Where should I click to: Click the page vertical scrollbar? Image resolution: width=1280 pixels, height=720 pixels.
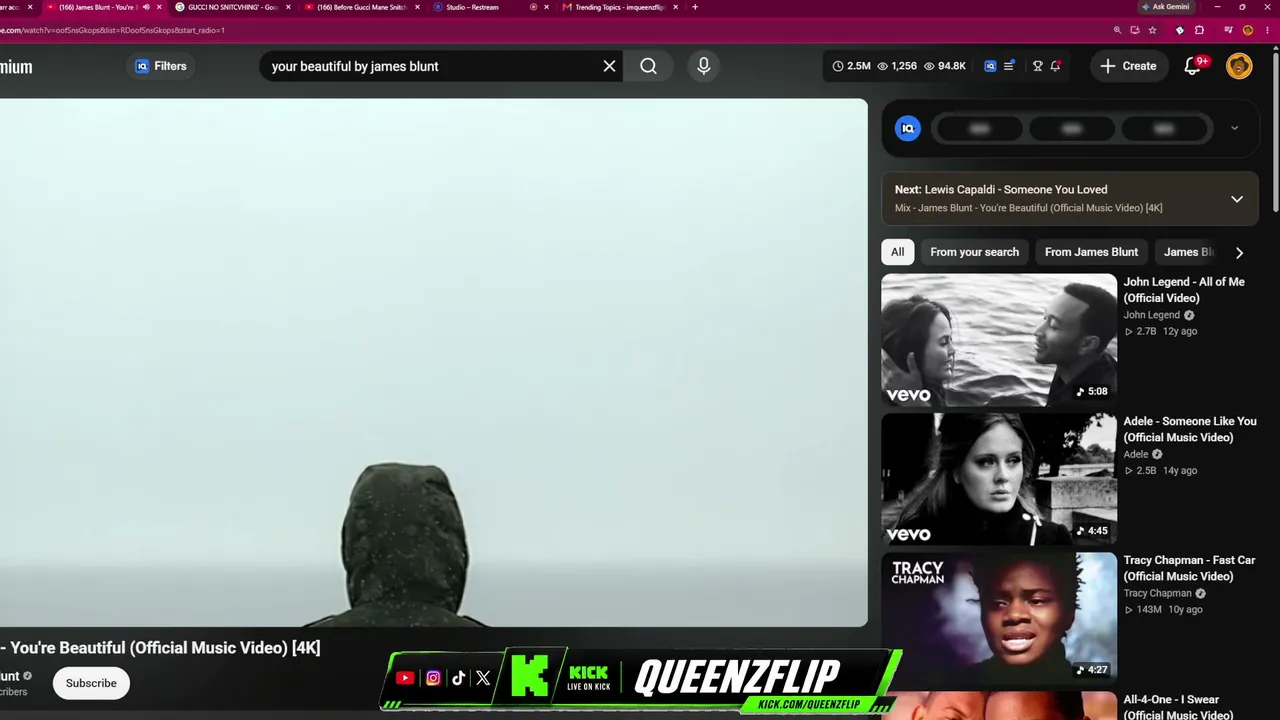pyautogui.click(x=1275, y=130)
